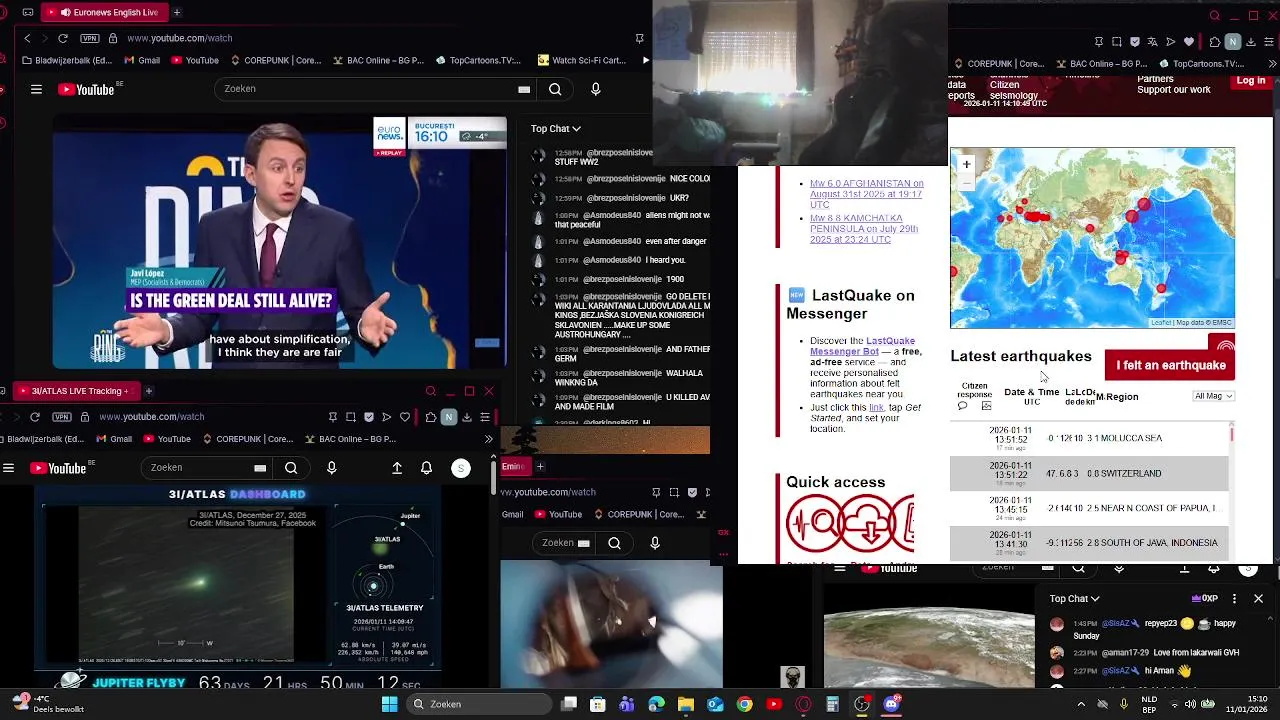Screen dimensions: 1280x720
Task: Open new tab in Euronews window
Action: click(177, 12)
